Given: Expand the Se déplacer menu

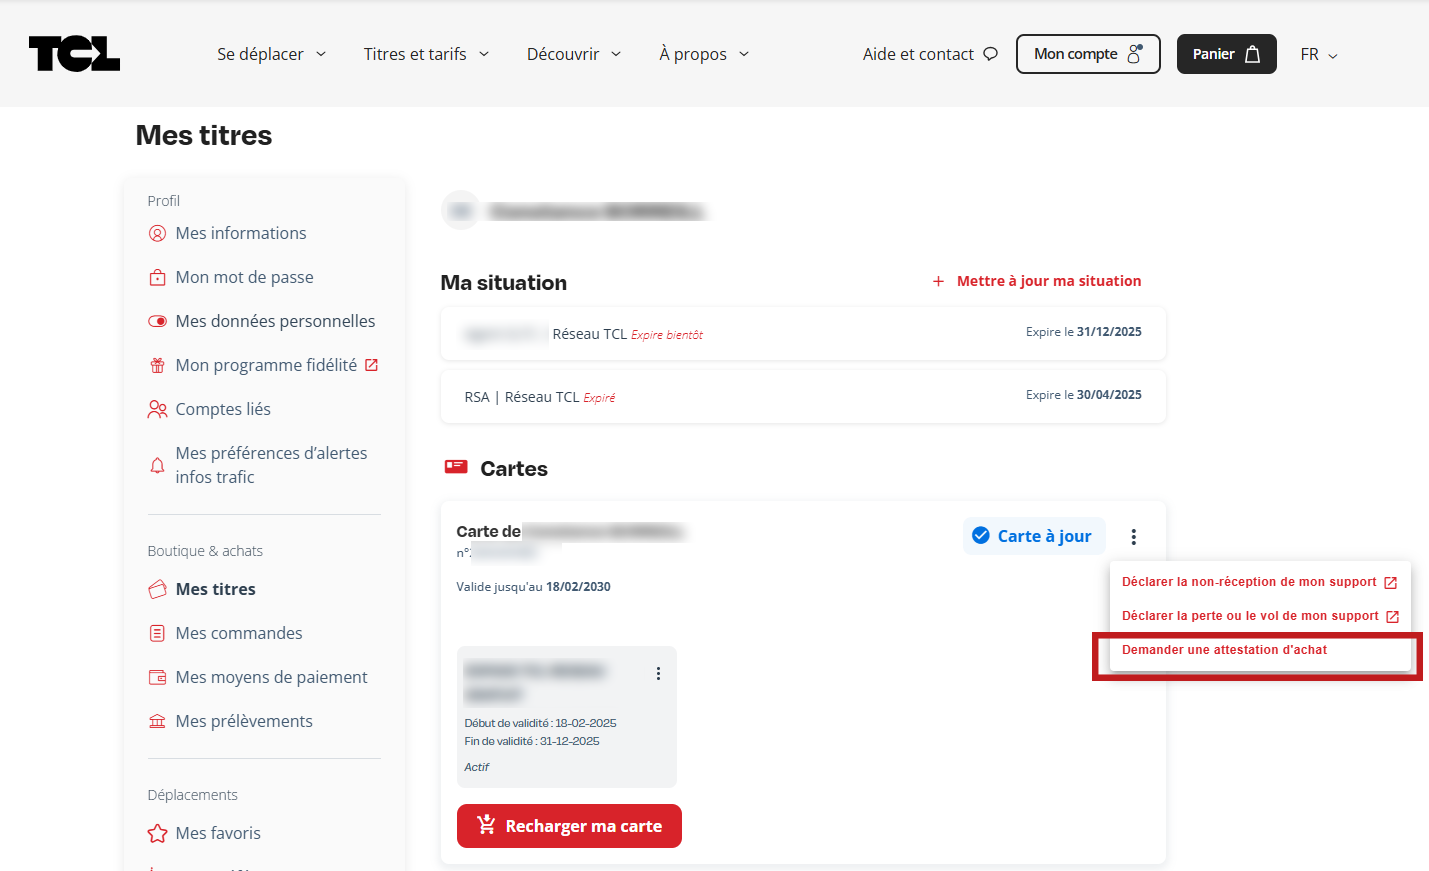Looking at the screenshot, I should click(x=271, y=54).
